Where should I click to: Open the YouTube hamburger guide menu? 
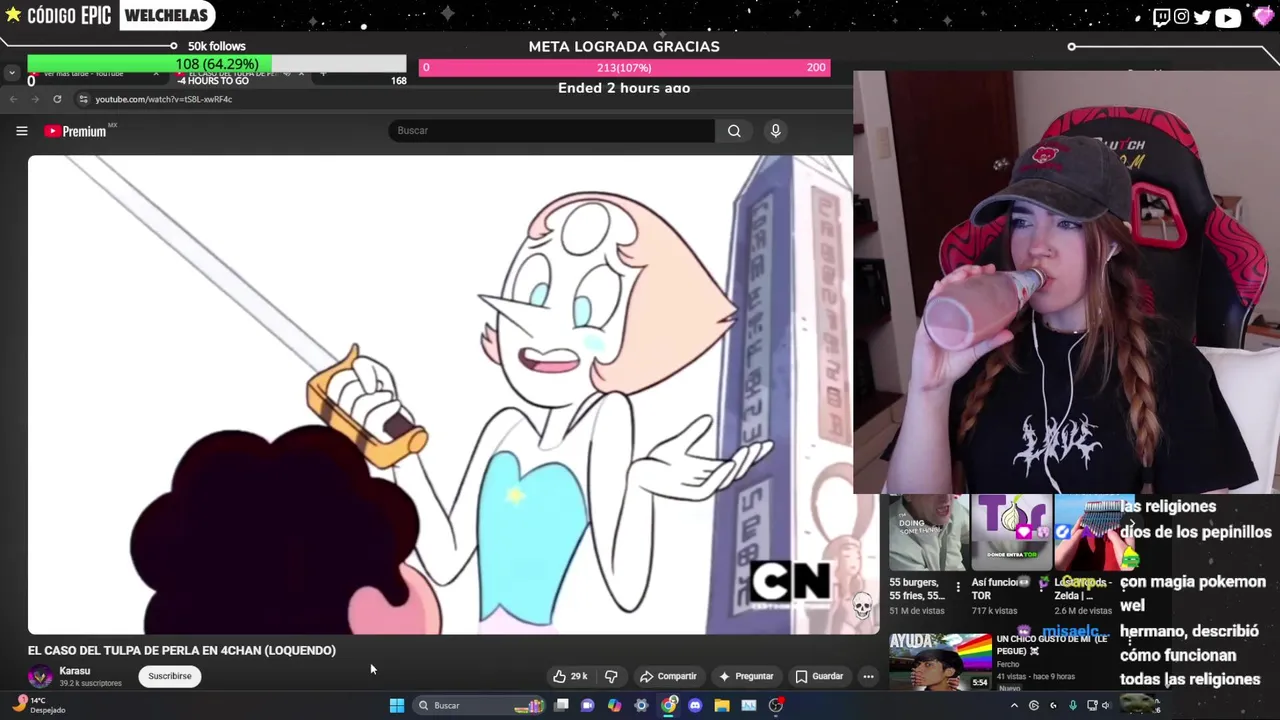(21, 131)
